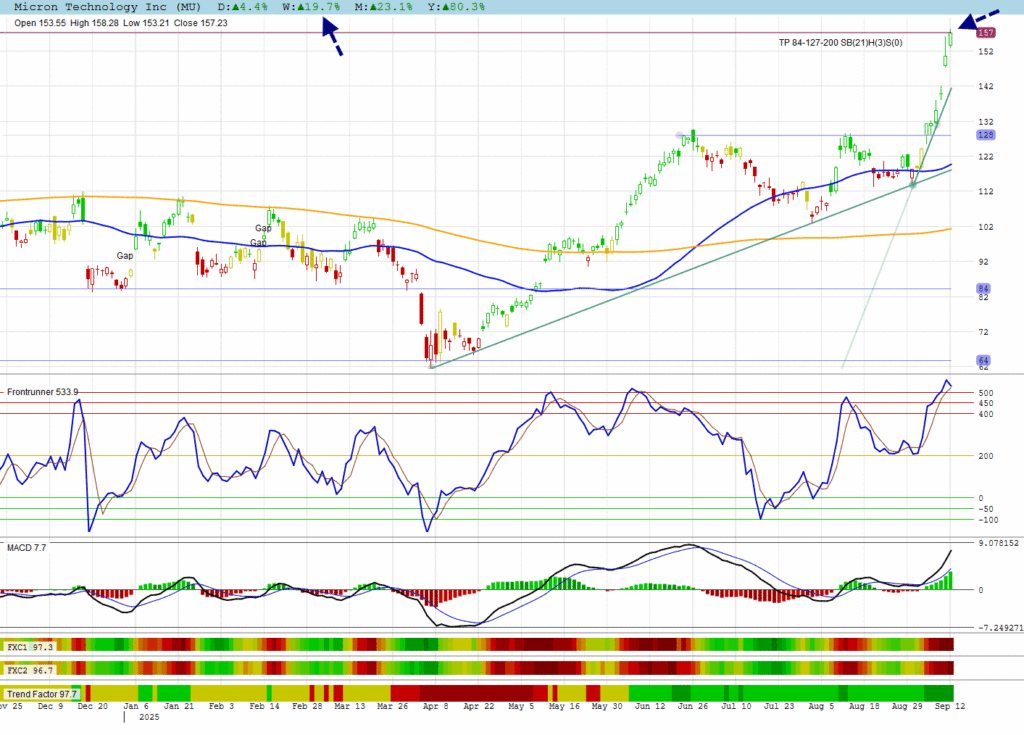This screenshot has width=1024, height=735.
Task: Click the Feb 28 date label
Action: click(x=307, y=706)
